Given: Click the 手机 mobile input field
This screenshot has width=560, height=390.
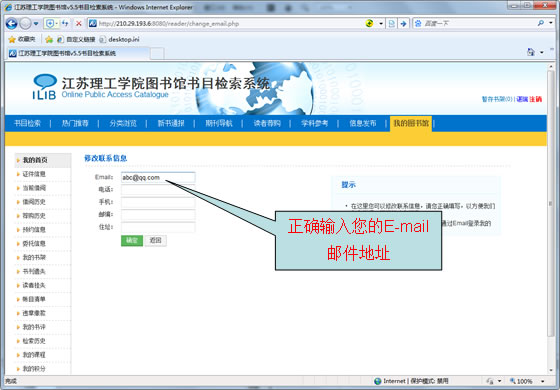Looking at the screenshot, I should coord(158,202).
